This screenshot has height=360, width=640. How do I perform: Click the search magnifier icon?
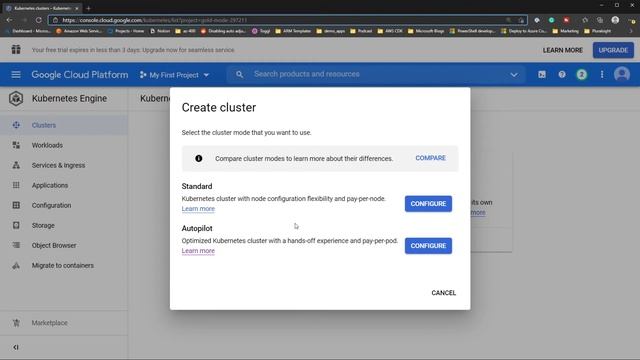click(x=240, y=74)
